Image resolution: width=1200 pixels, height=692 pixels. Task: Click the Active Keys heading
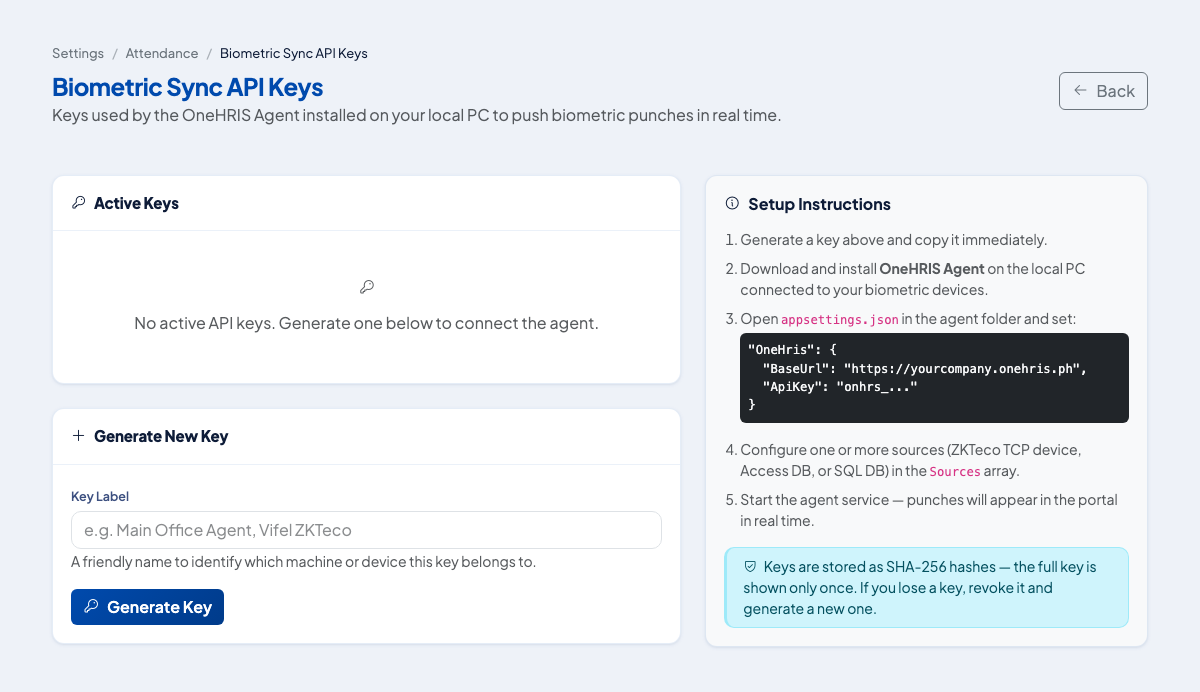pyautogui.click(x=136, y=203)
